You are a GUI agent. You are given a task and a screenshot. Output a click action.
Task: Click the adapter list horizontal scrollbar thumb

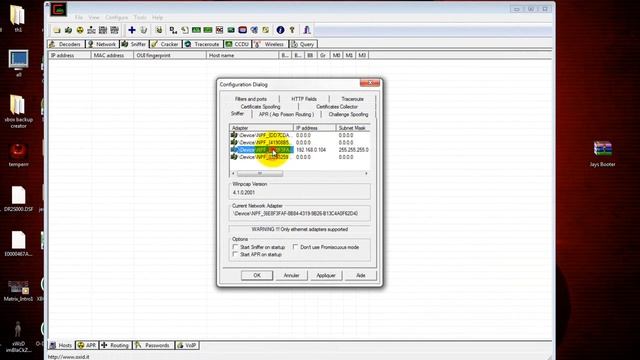[260, 173]
